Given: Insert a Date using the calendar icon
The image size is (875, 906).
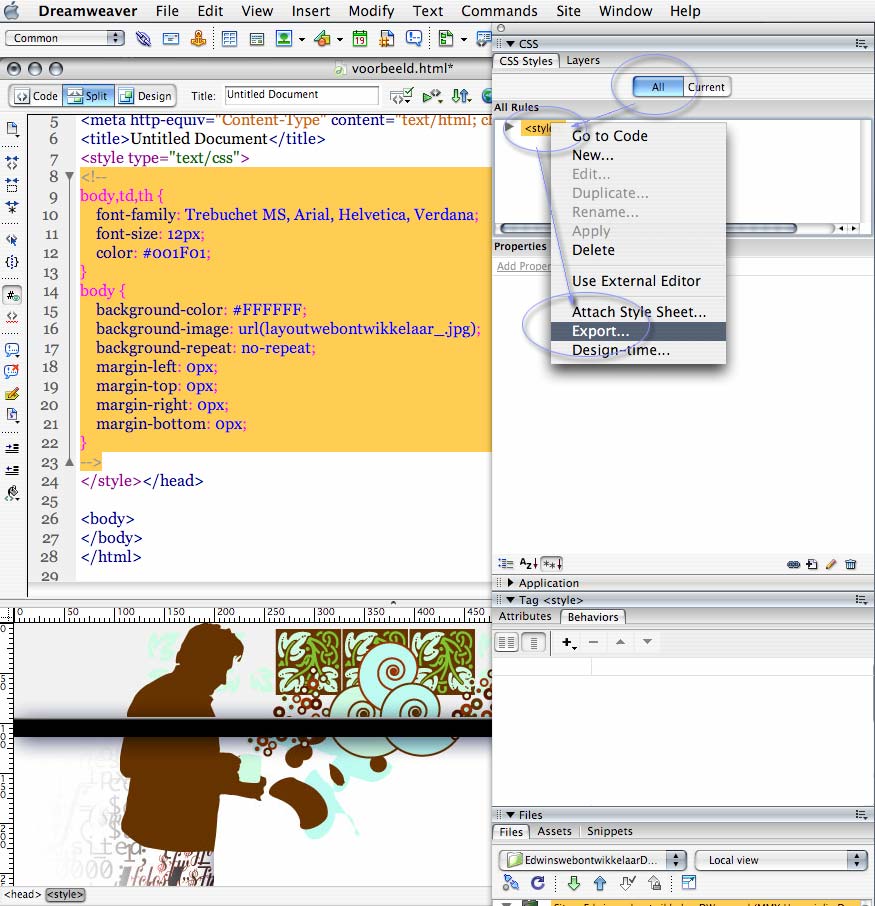Looking at the screenshot, I should pos(359,39).
